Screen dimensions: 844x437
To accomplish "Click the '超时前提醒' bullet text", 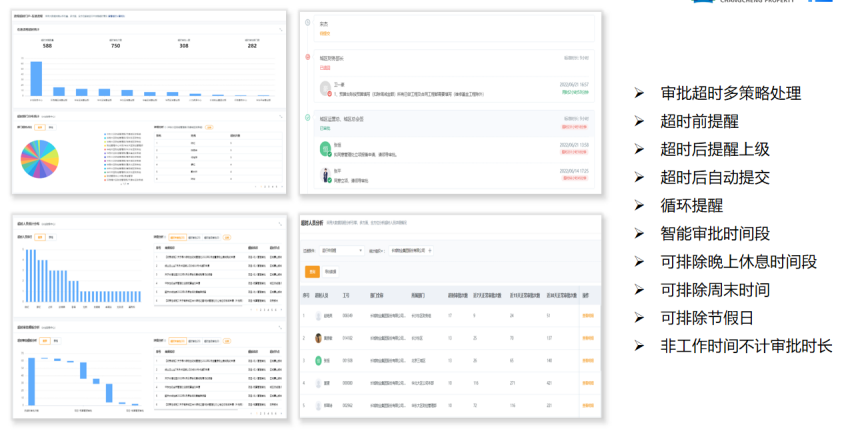I will click(699, 121).
